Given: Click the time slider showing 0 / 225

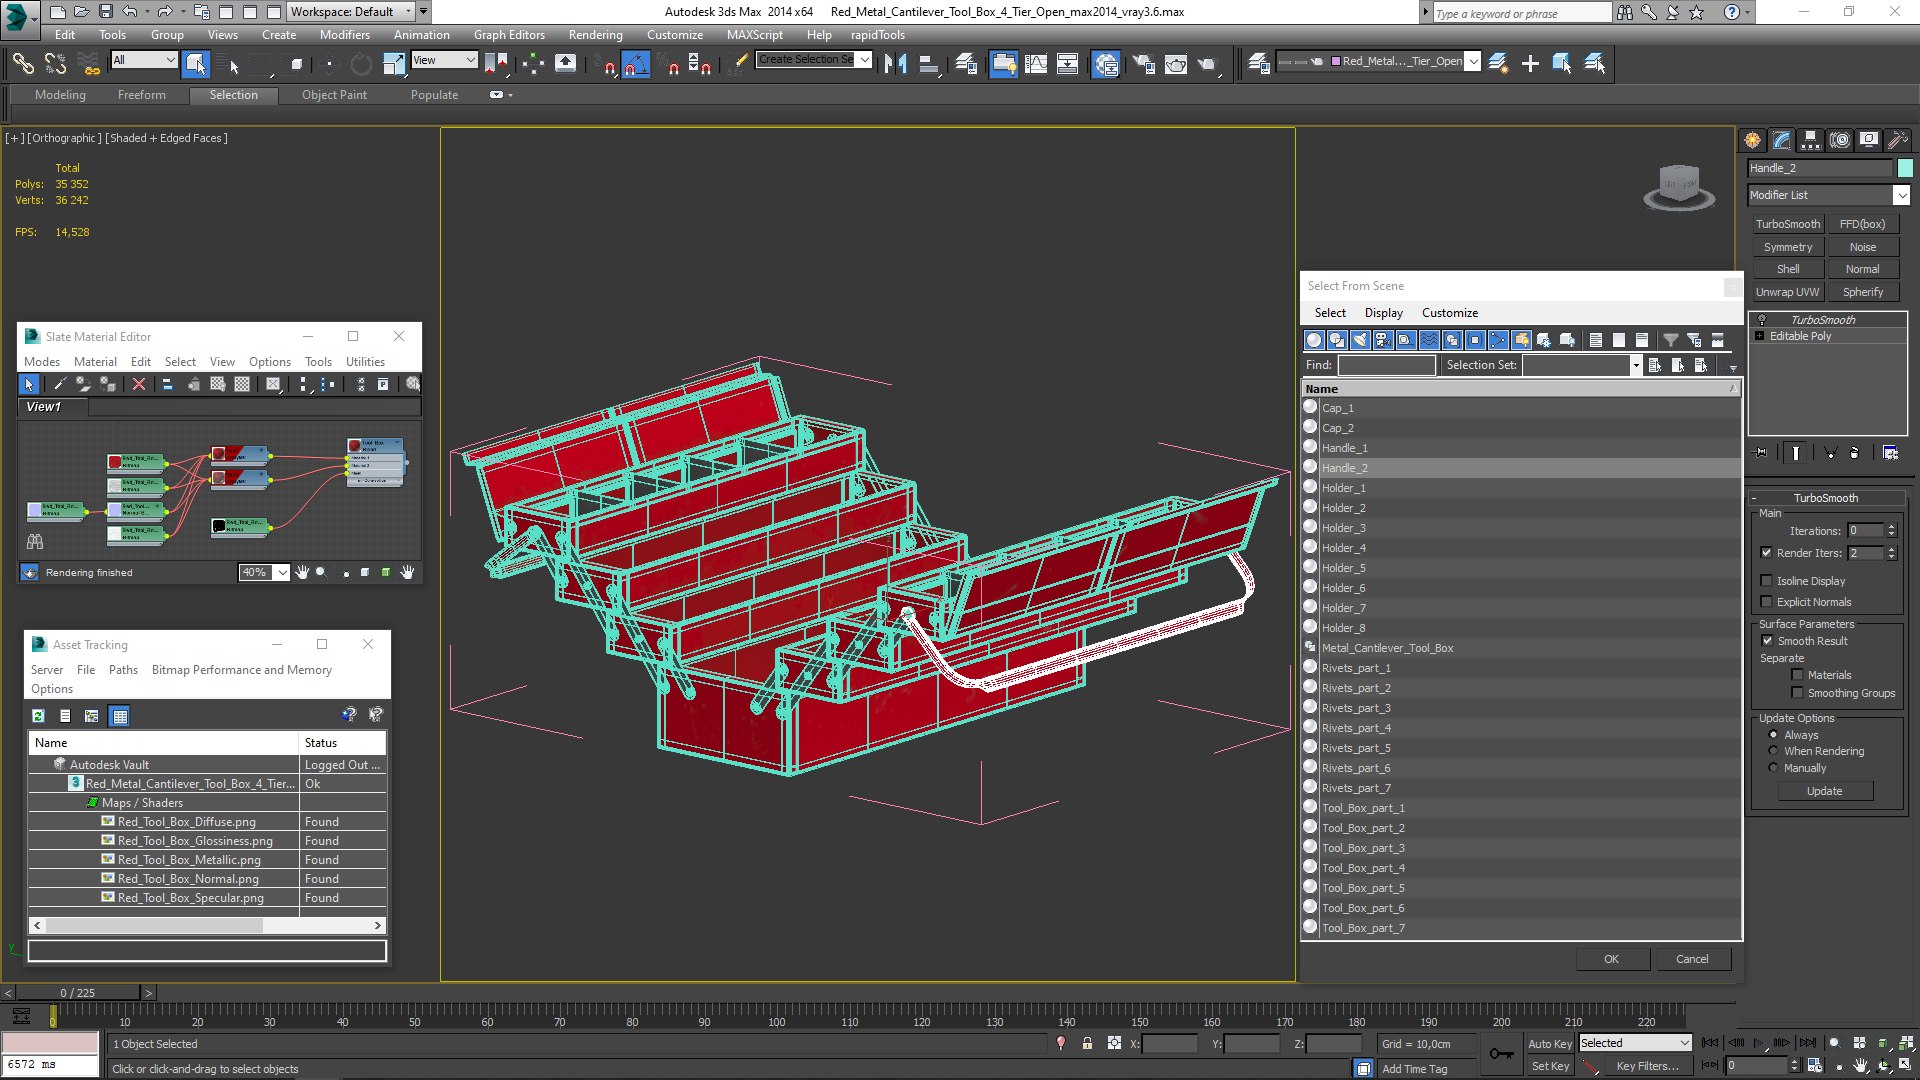Looking at the screenshot, I should coord(78,993).
